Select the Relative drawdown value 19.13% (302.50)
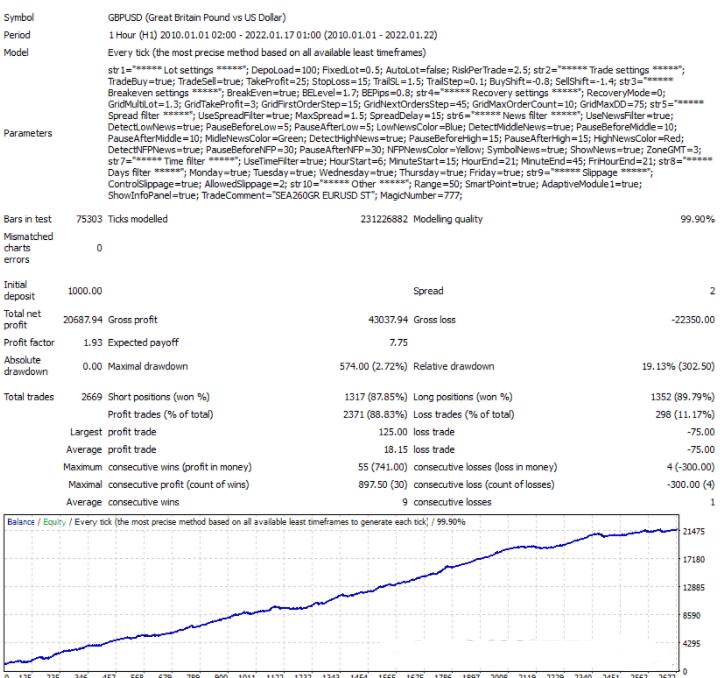 (x=674, y=366)
